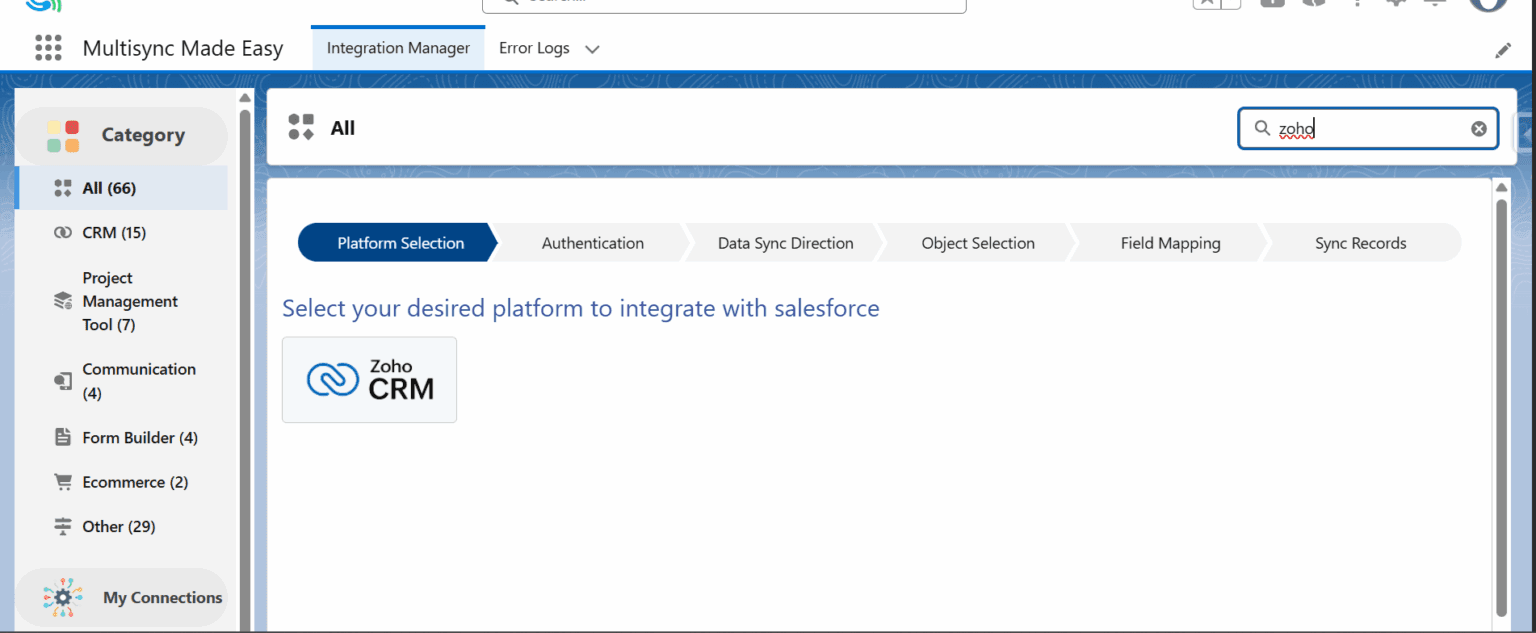Open the App Launcher grid icon
This screenshot has height=633, width=1536.
pos(48,48)
